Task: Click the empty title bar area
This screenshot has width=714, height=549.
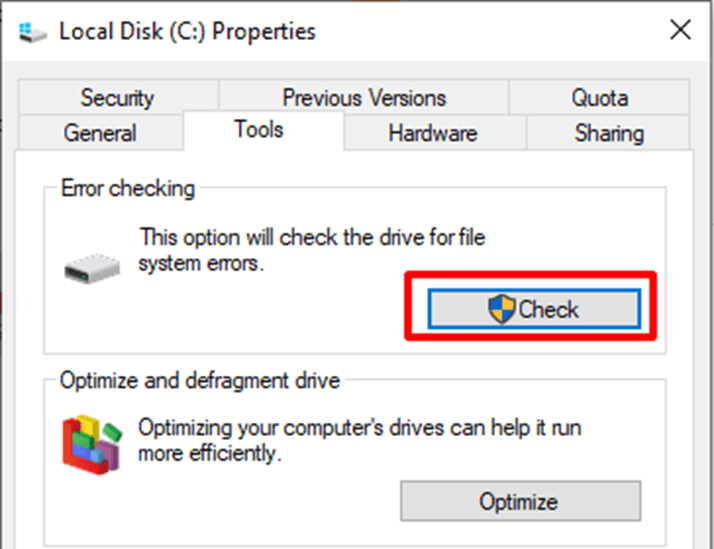Action: 480,30
